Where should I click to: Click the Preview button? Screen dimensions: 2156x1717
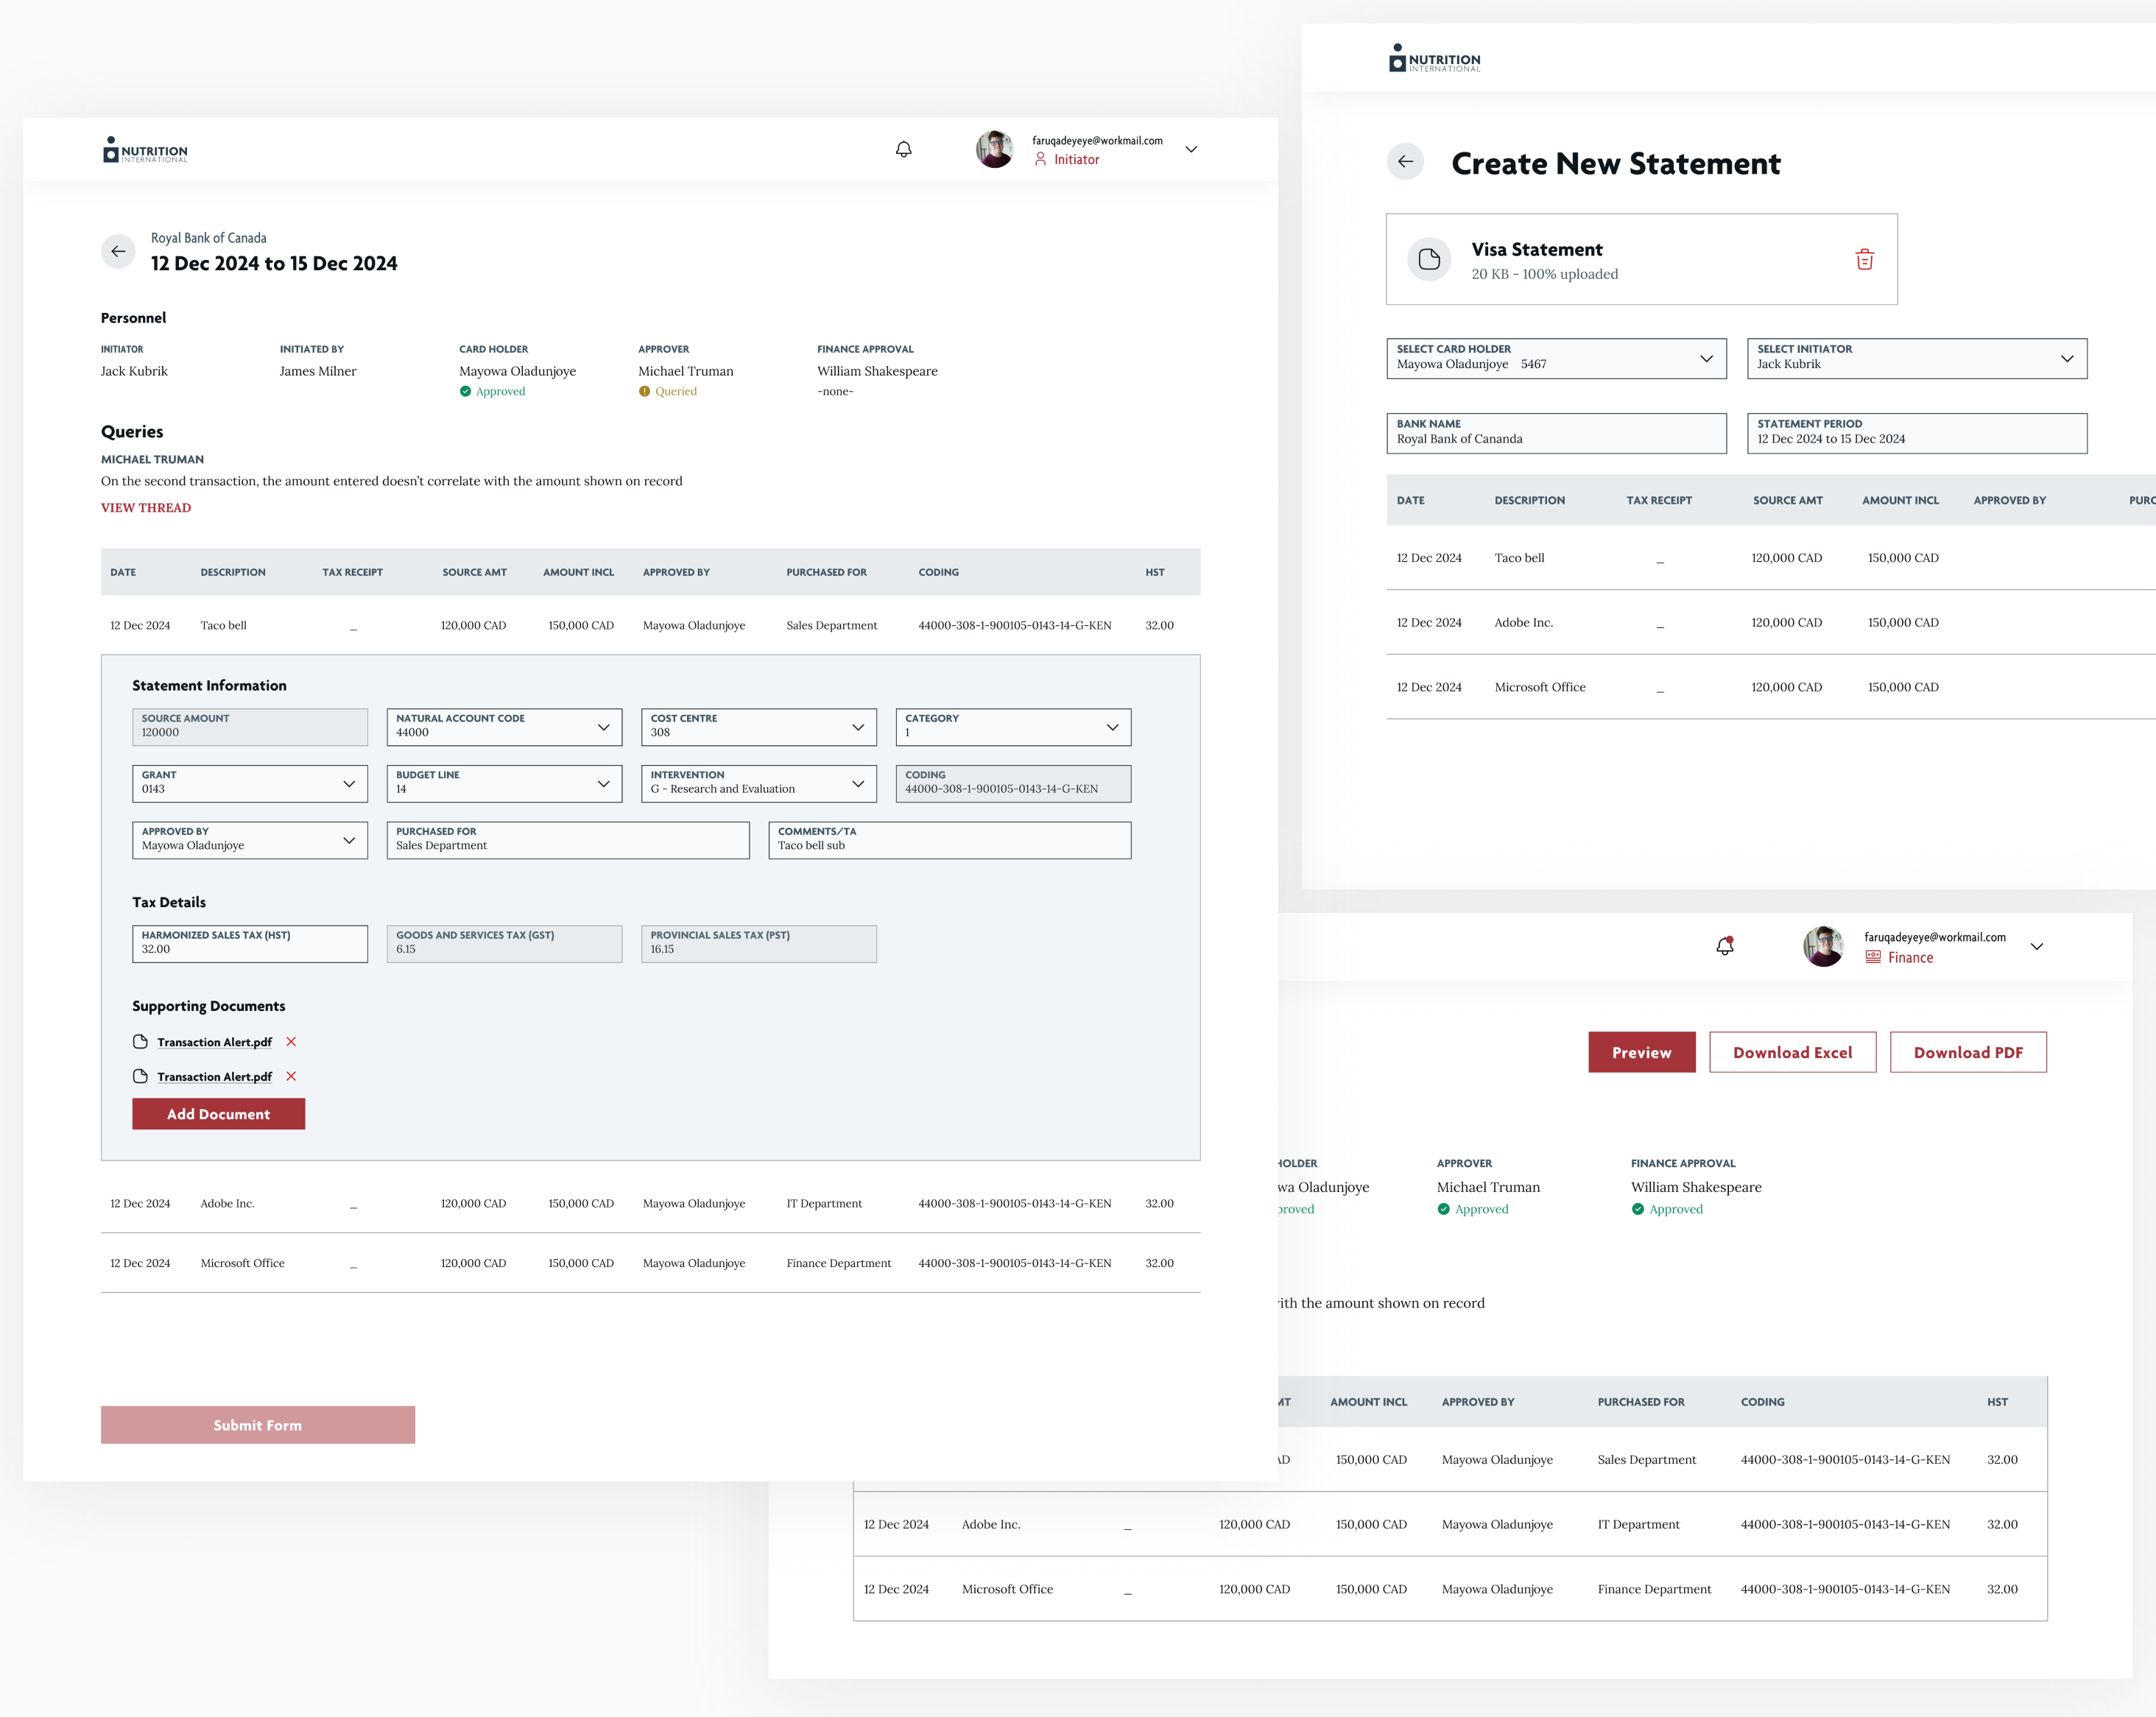1641,1052
